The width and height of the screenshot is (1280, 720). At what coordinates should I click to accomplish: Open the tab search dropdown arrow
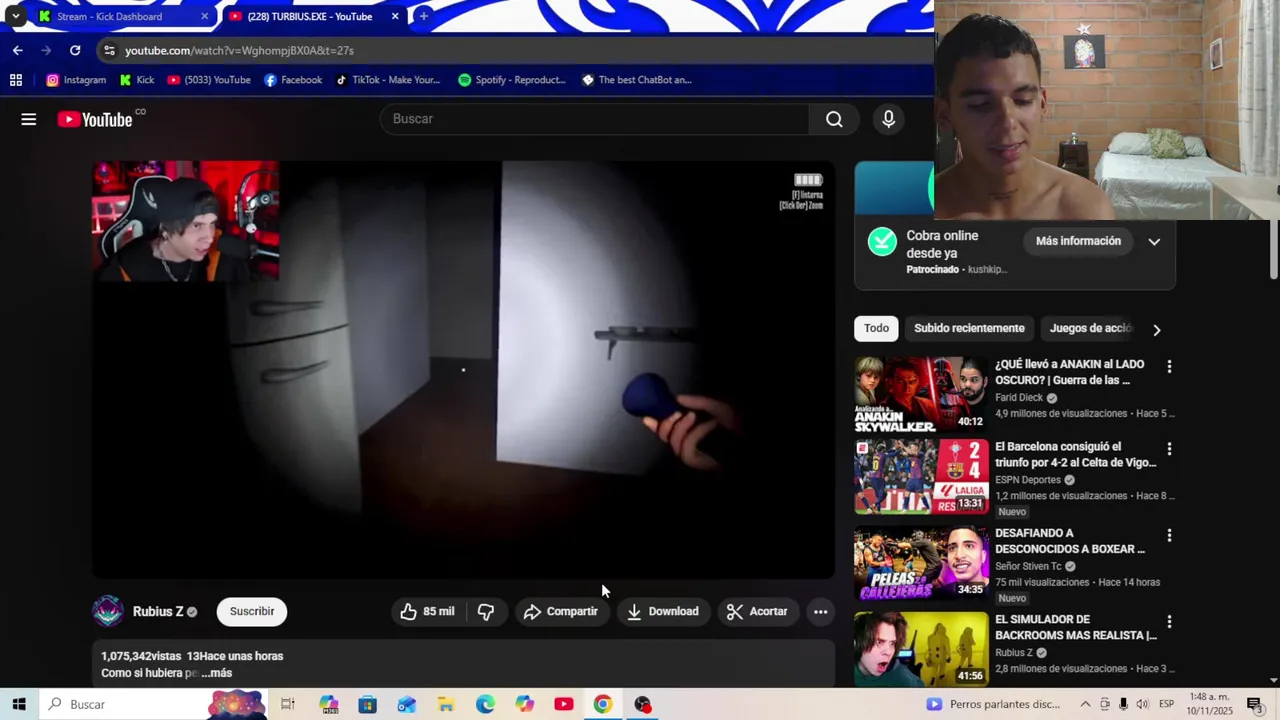pos(16,16)
